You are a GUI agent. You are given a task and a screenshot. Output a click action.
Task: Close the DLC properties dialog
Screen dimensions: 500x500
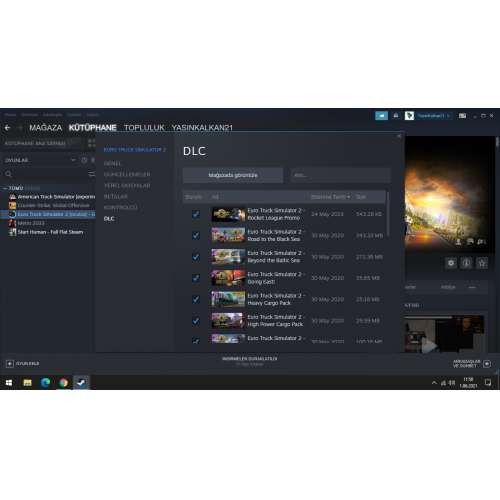click(399, 136)
